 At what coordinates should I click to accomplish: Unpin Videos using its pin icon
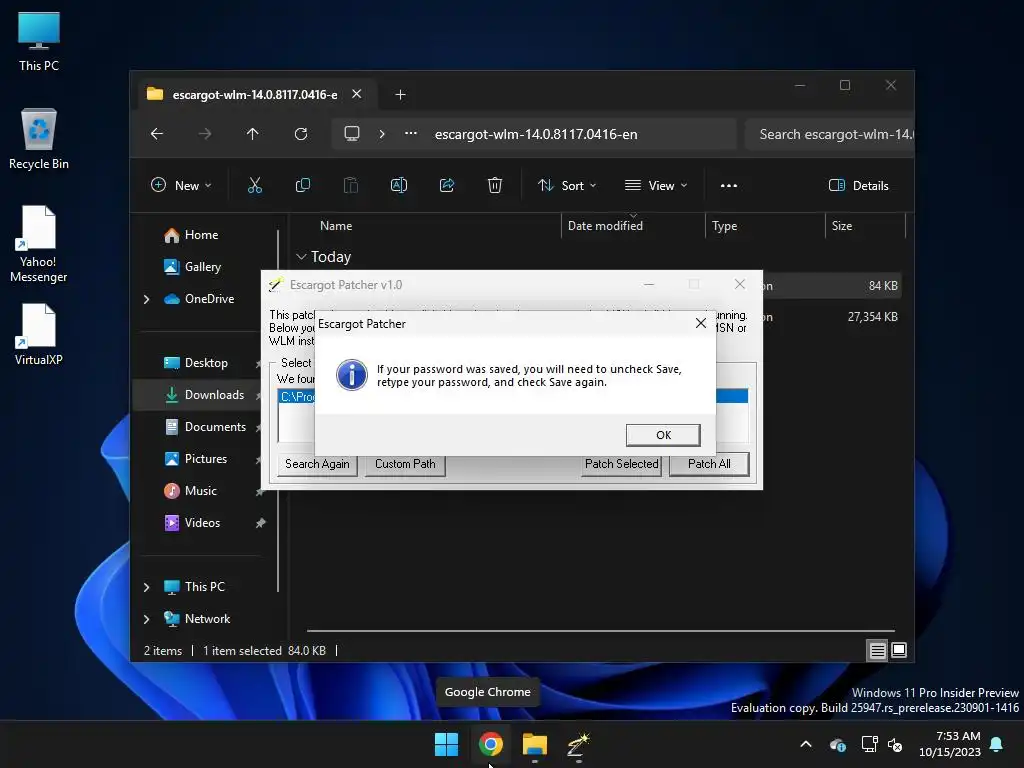(x=261, y=523)
